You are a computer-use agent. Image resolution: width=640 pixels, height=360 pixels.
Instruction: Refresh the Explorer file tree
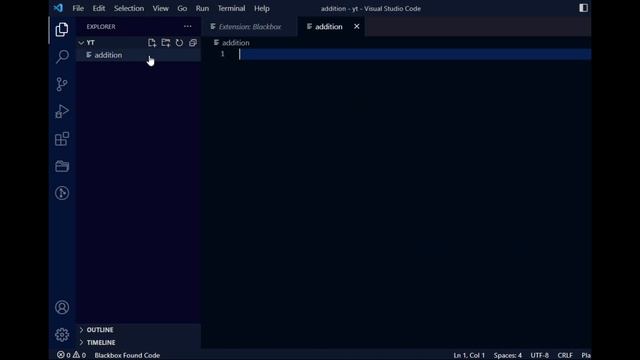[x=179, y=42]
